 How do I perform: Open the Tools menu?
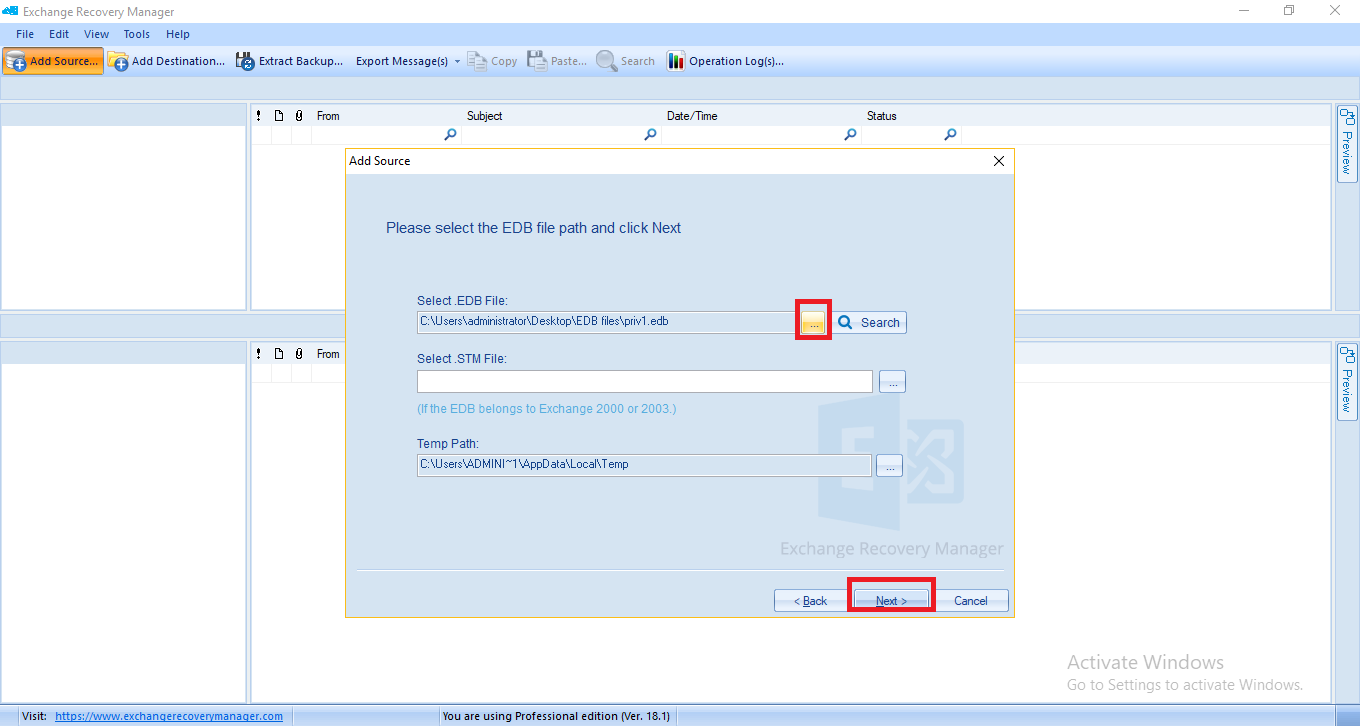[137, 34]
